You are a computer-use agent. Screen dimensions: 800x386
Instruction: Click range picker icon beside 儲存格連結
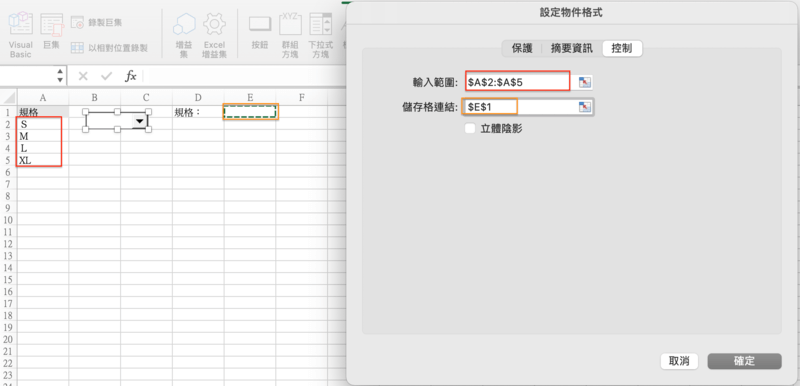584,107
